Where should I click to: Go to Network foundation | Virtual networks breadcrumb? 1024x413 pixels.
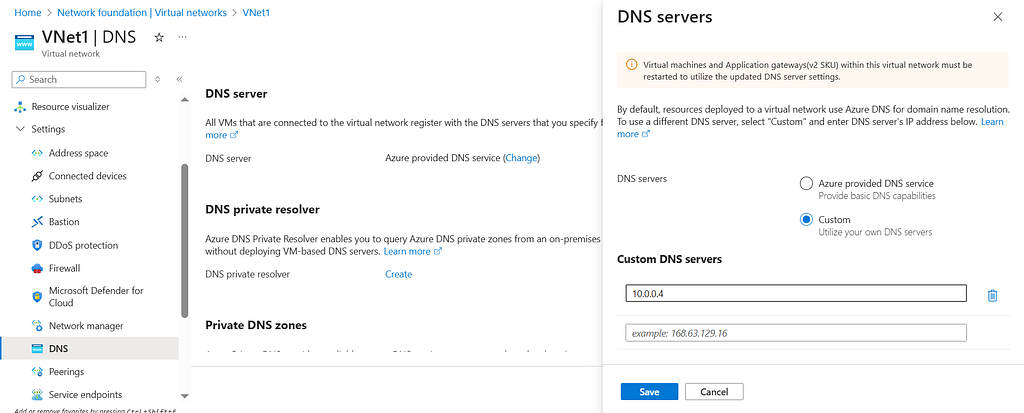point(142,12)
